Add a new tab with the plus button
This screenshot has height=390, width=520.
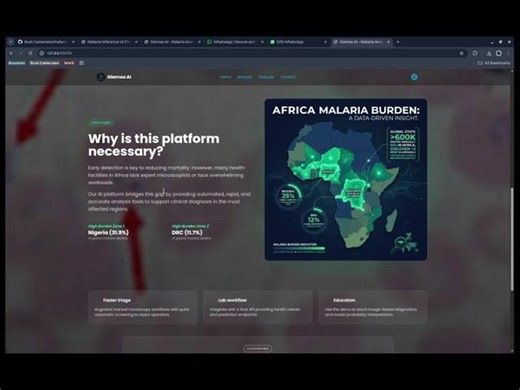click(398, 42)
